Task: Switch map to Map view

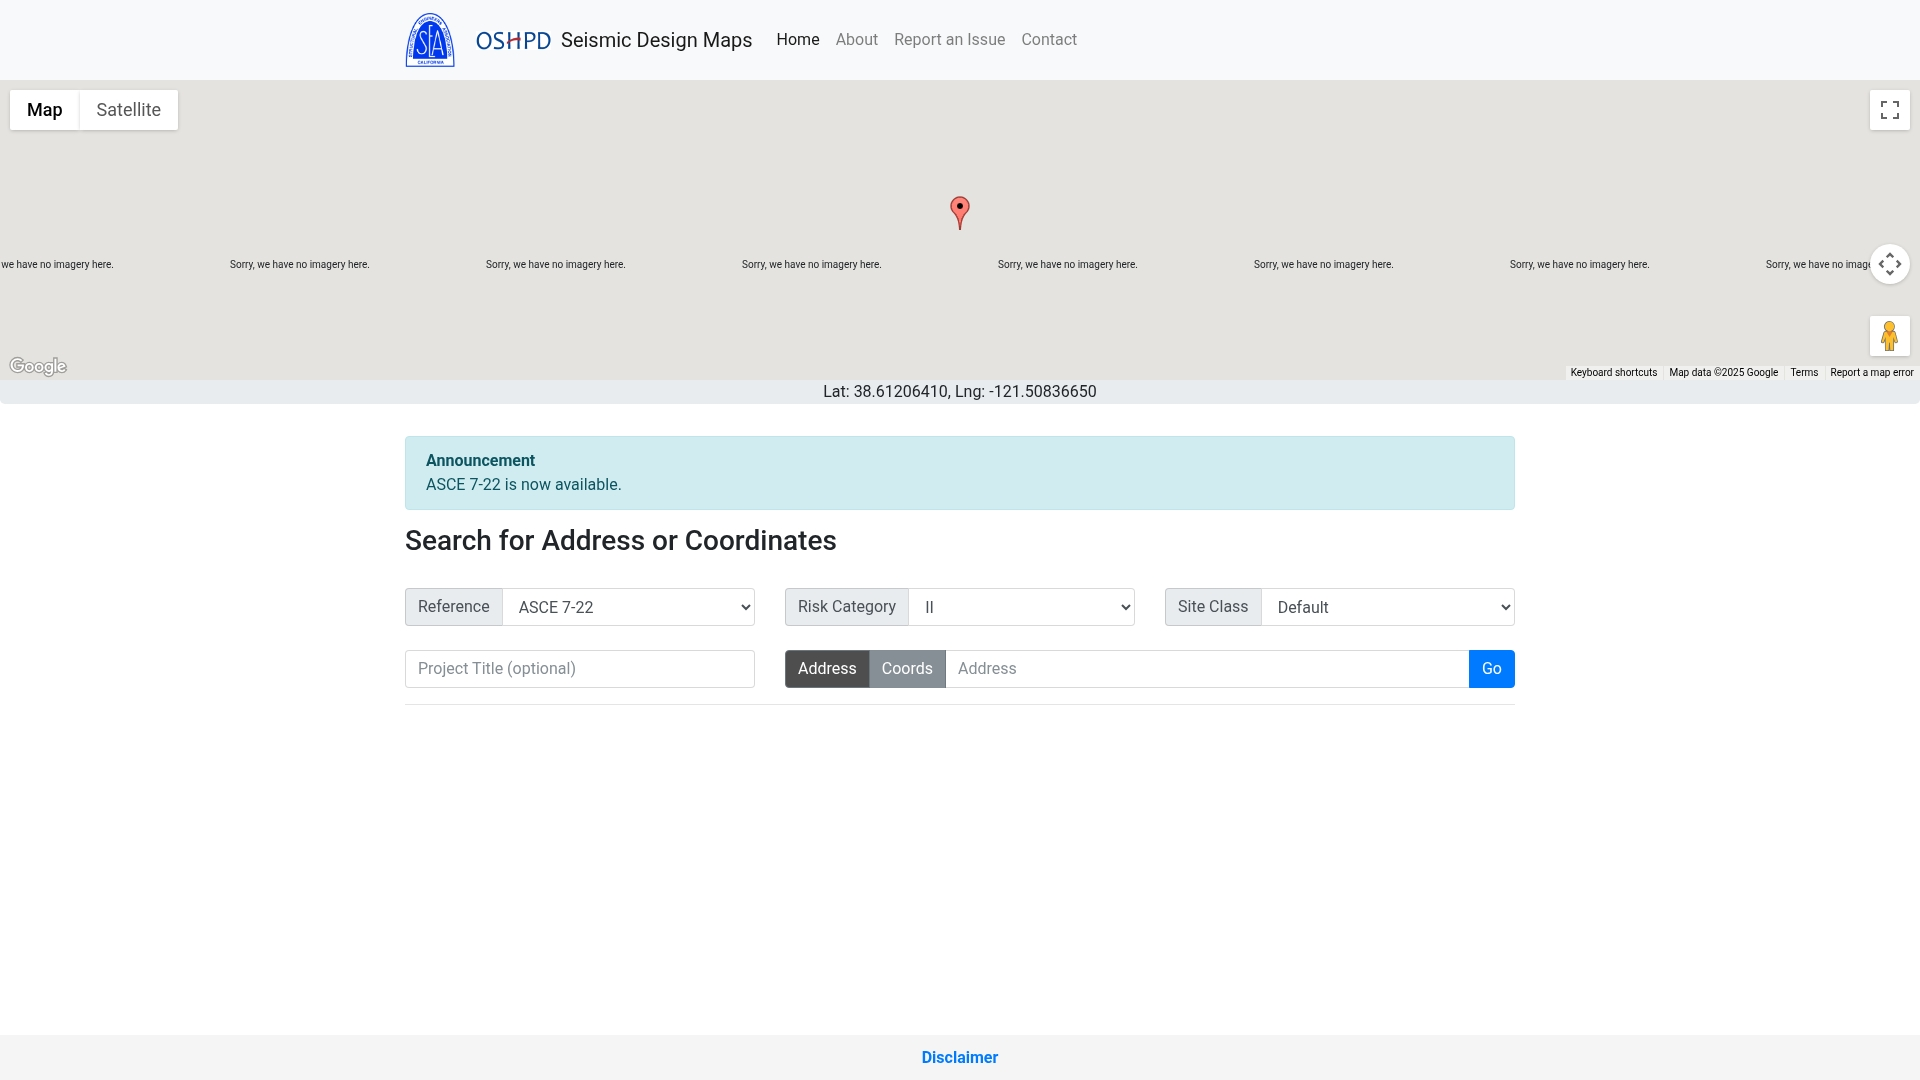Action: 45,110
